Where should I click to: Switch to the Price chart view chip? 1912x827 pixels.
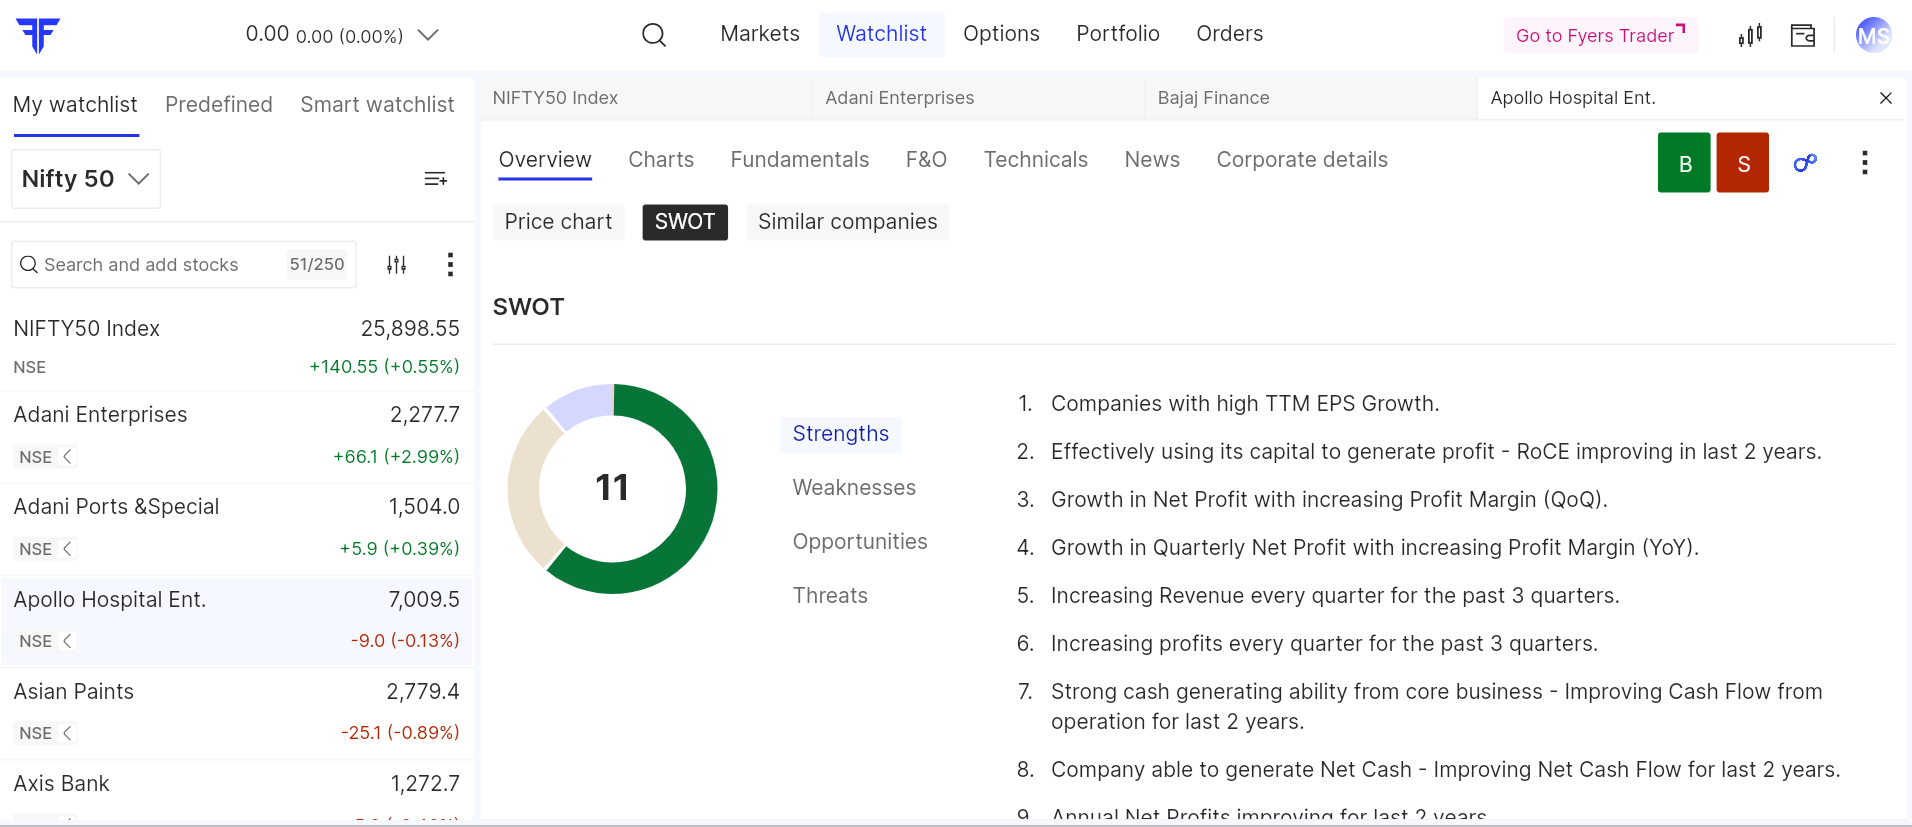[558, 222]
